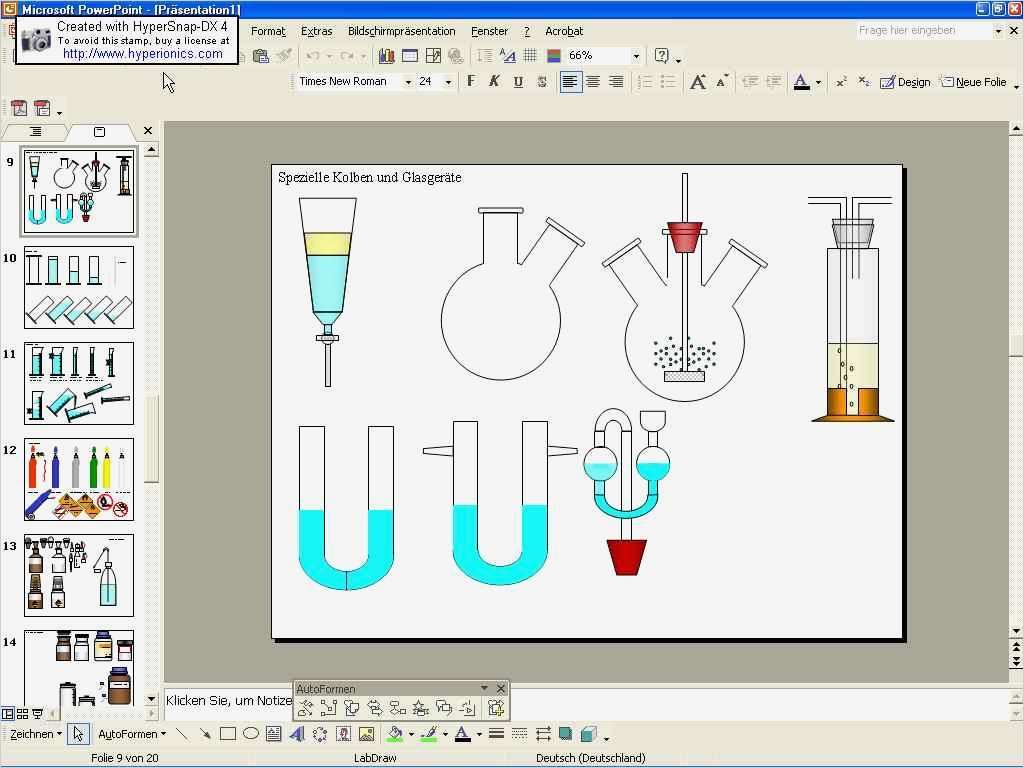Viewport: 1024px width, 768px height.
Task: Toggle left text alignment
Action: click(x=569, y=82)
